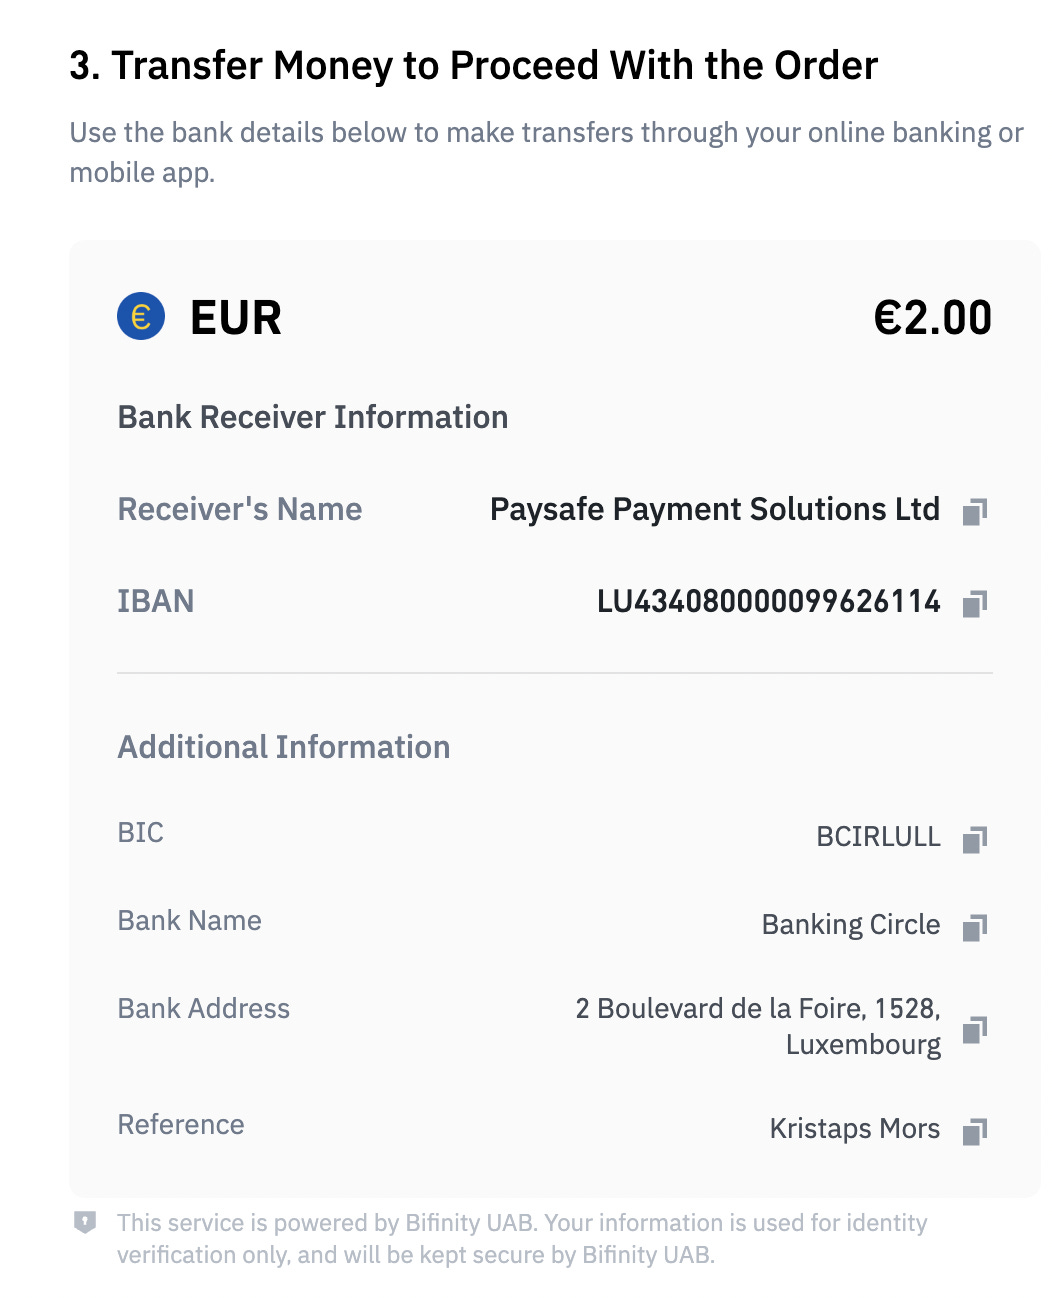Image resolution: width=1052 pixels, height=1298 pixels.
Task: Click the BIC row value BCIRLULL
Action: click(878, 837)
